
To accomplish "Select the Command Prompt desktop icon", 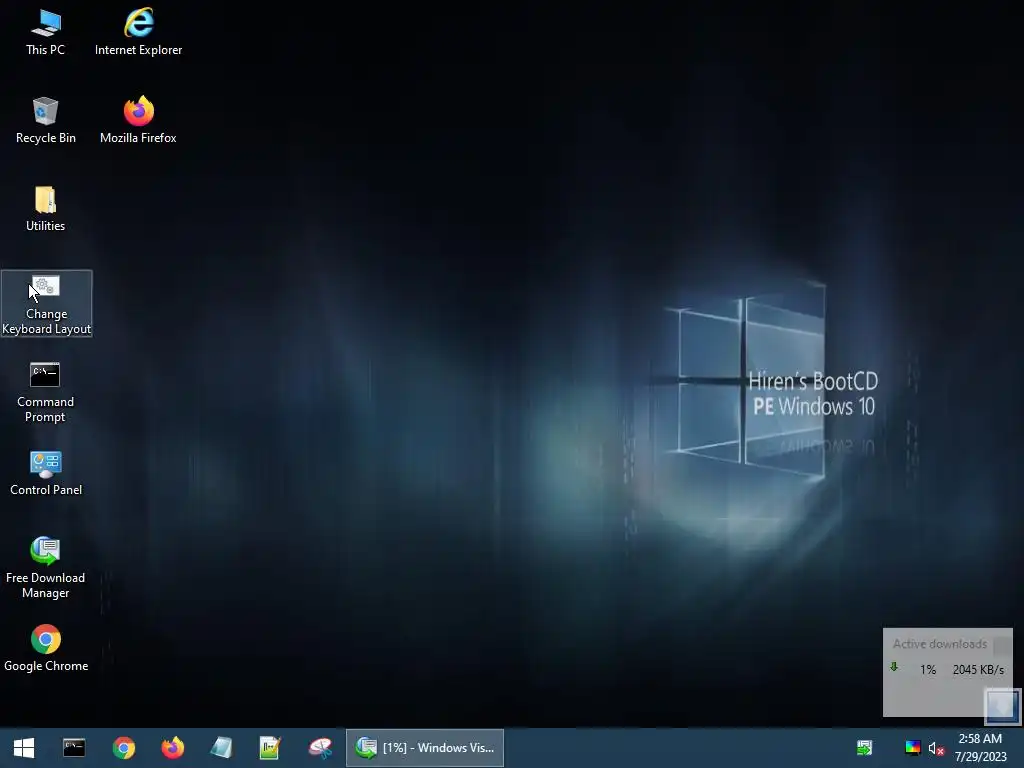I will (x=45, y=392).
